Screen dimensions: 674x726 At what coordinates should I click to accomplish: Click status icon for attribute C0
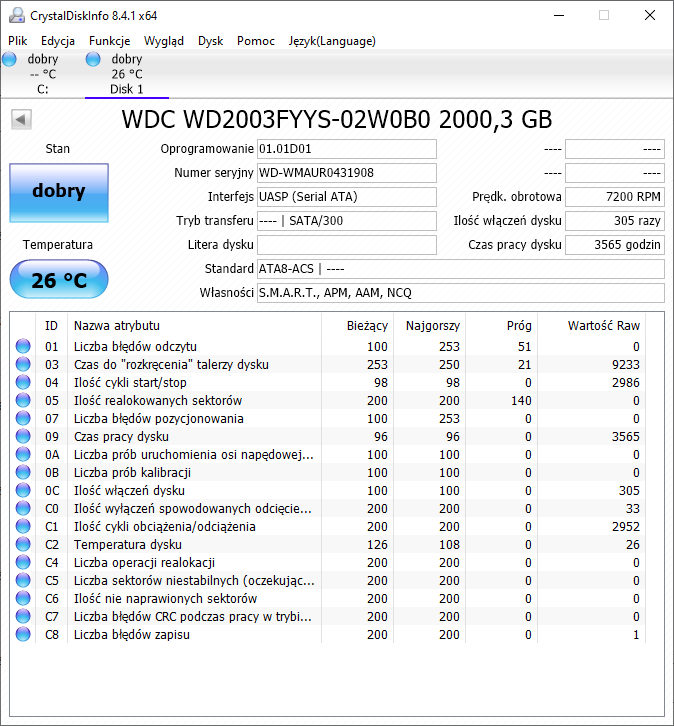[x=23, y=508]
